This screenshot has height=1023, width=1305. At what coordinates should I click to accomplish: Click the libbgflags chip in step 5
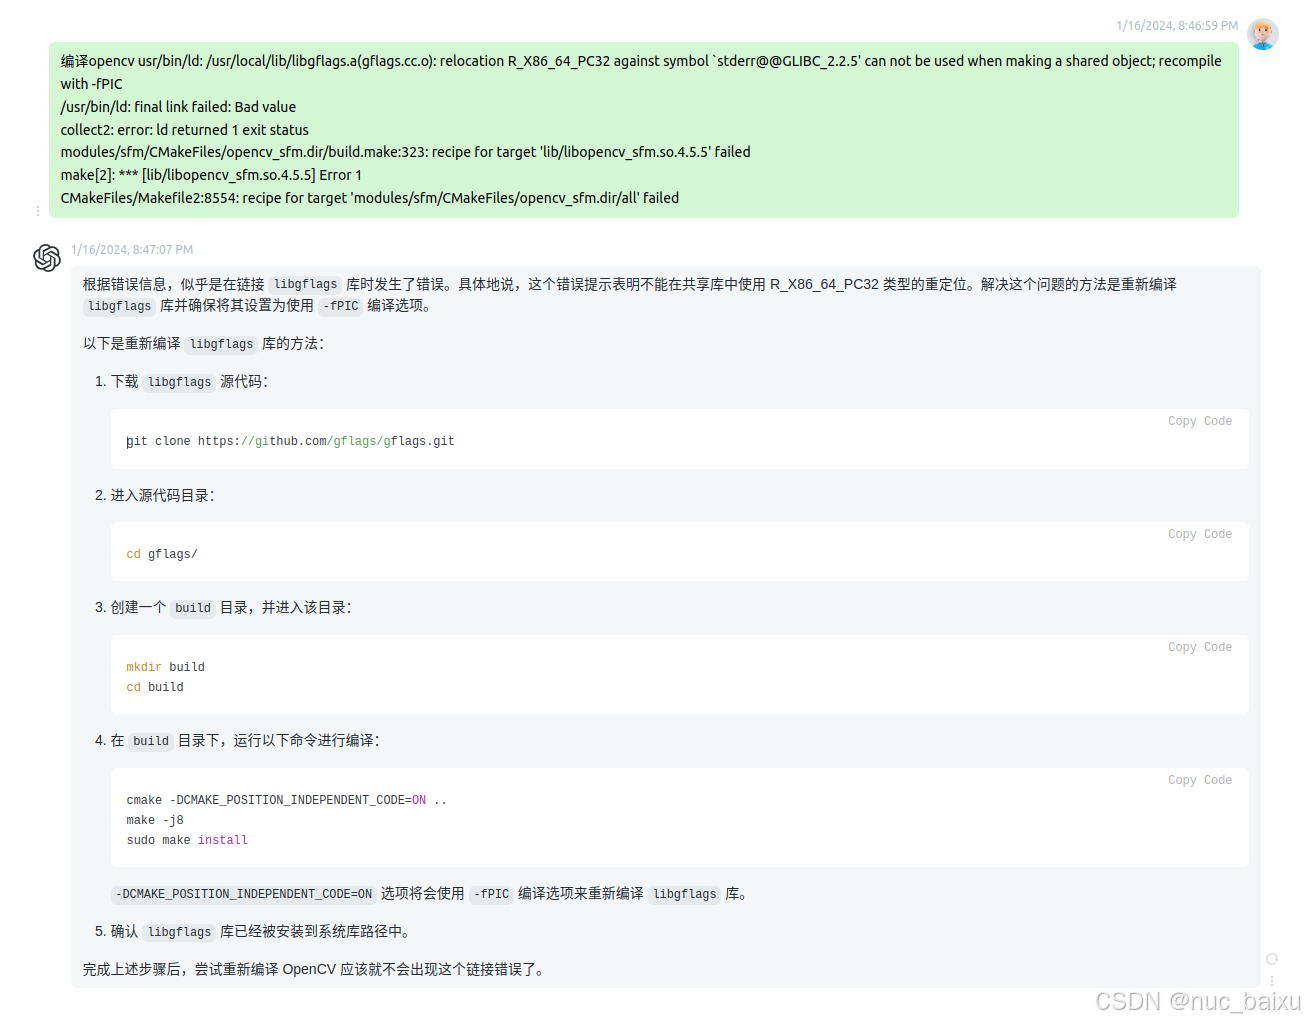(178, 931)
